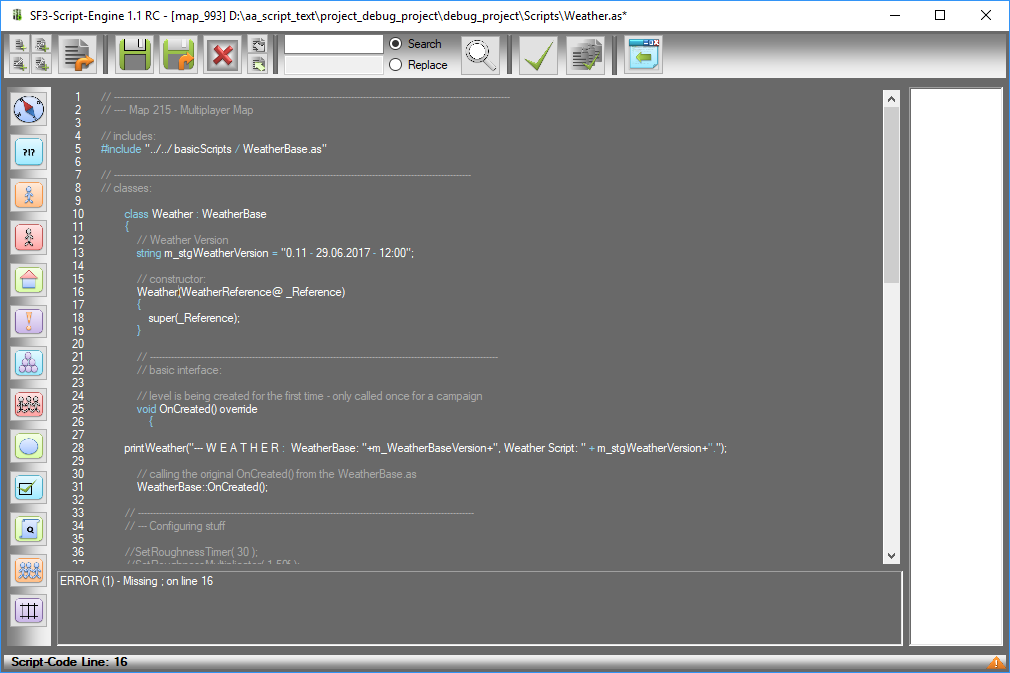Click the green floppy disk save icon
The image size is (1010, 673).
click(x=134, y=55)
